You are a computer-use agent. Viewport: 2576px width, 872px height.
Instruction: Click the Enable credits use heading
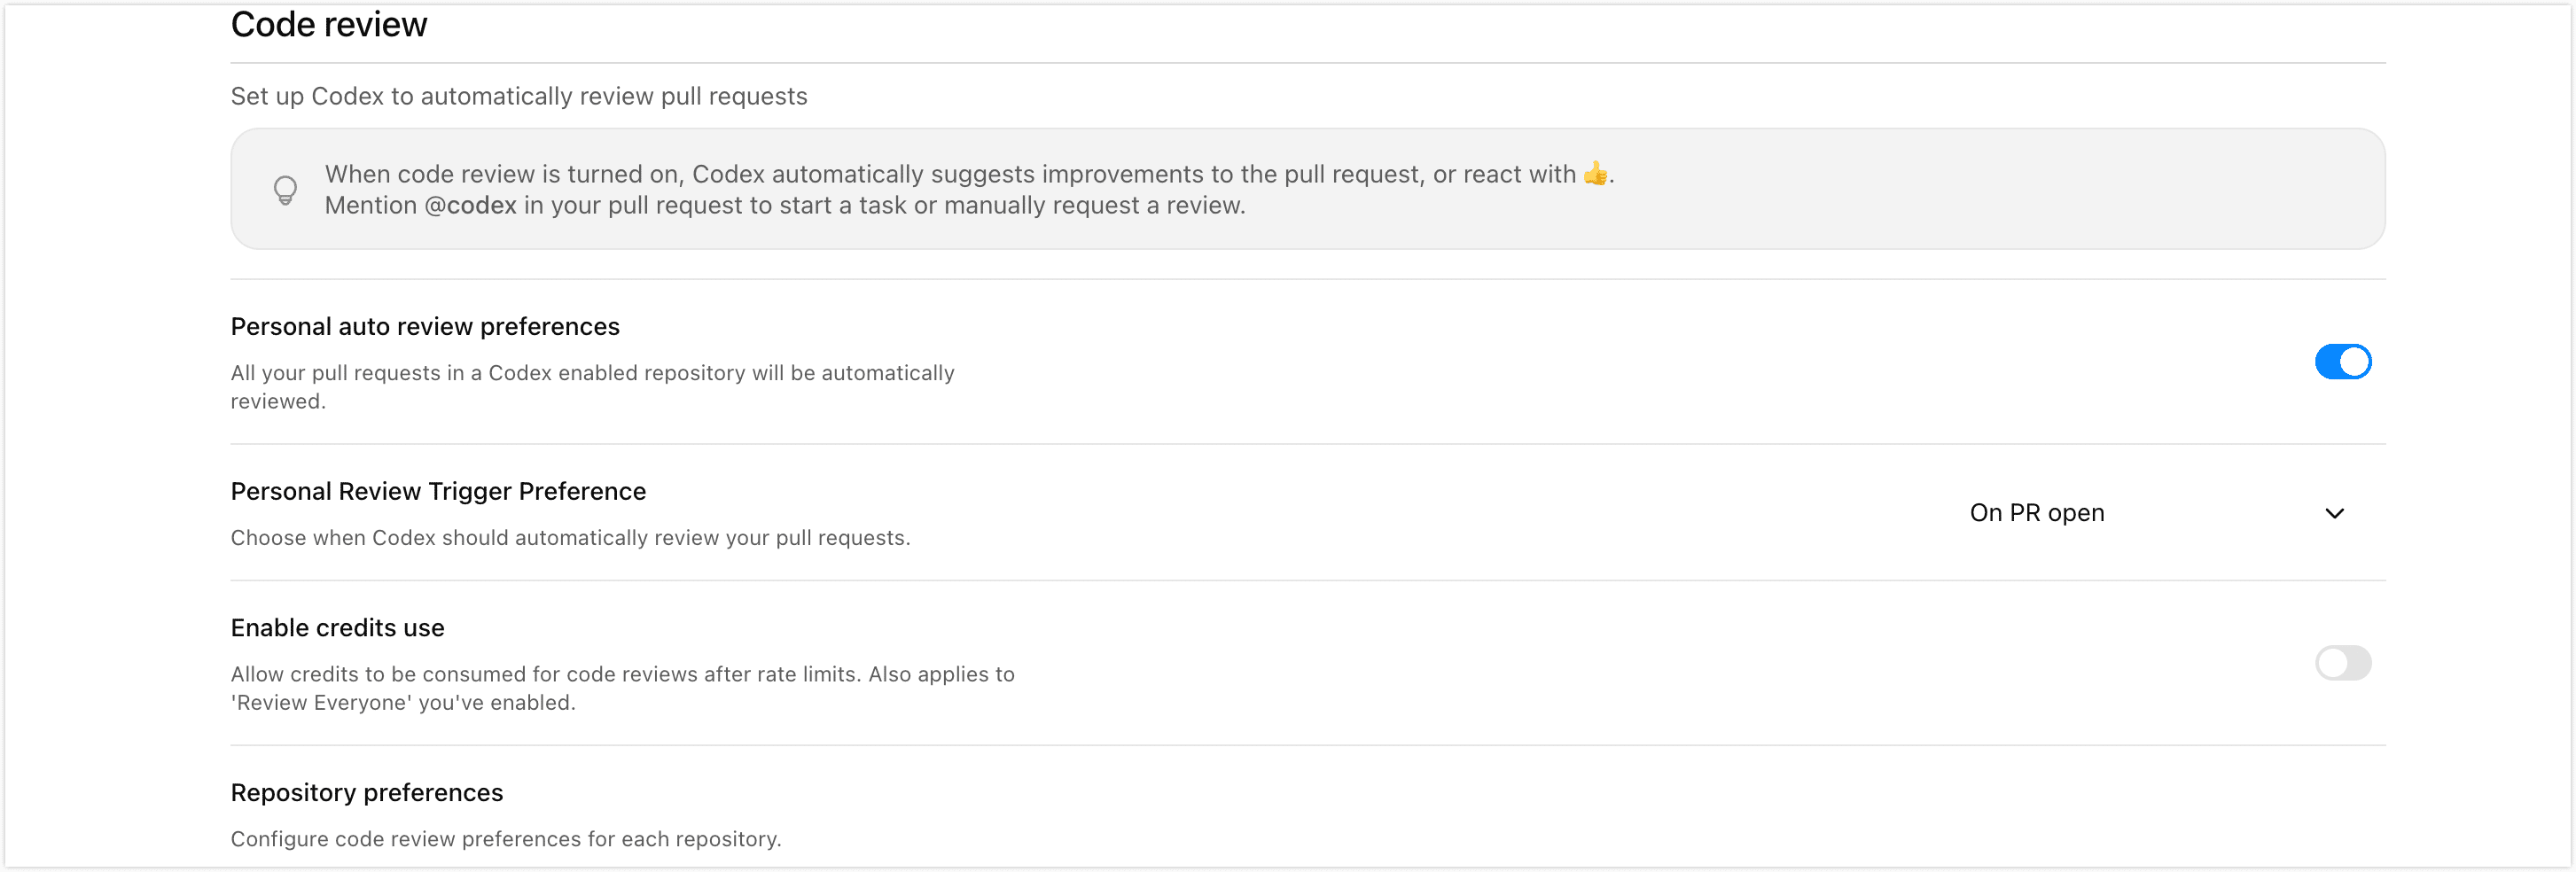[337, 627]
